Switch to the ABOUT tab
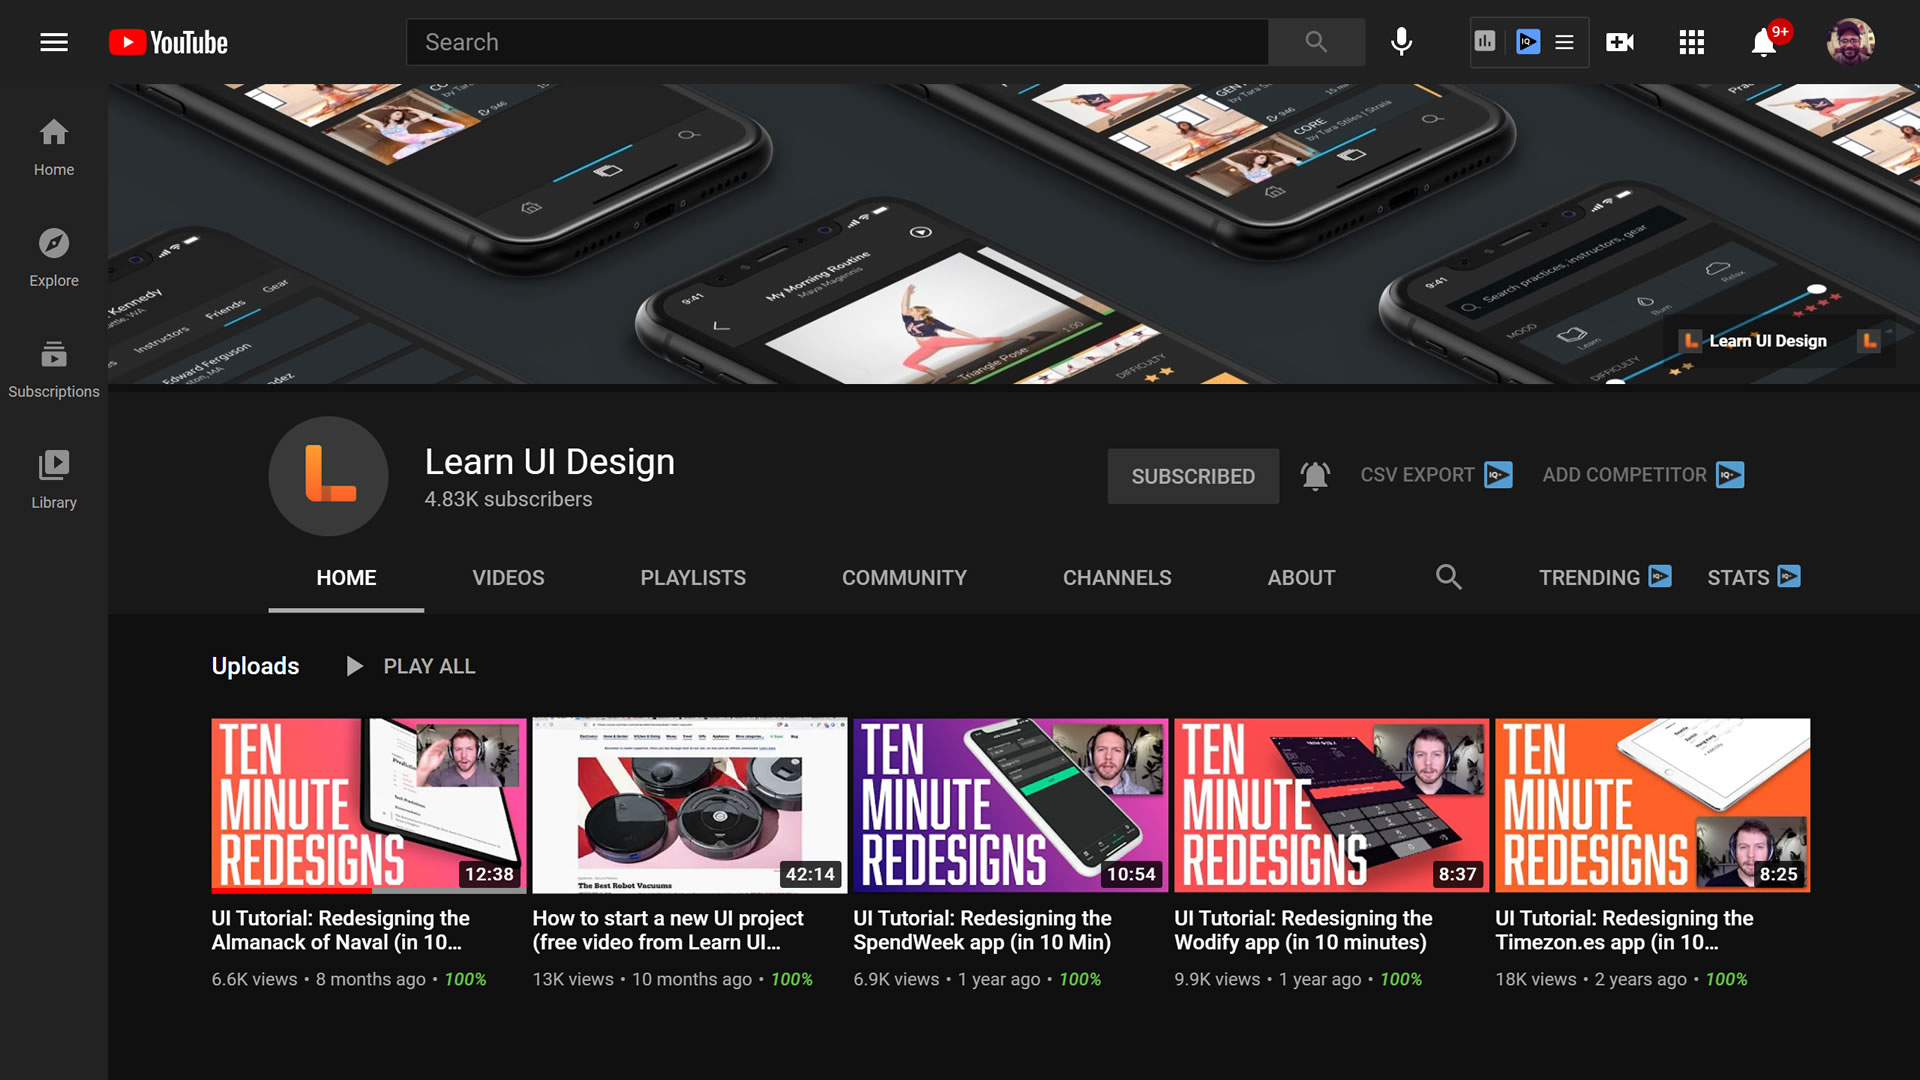 click(1301, 578)
